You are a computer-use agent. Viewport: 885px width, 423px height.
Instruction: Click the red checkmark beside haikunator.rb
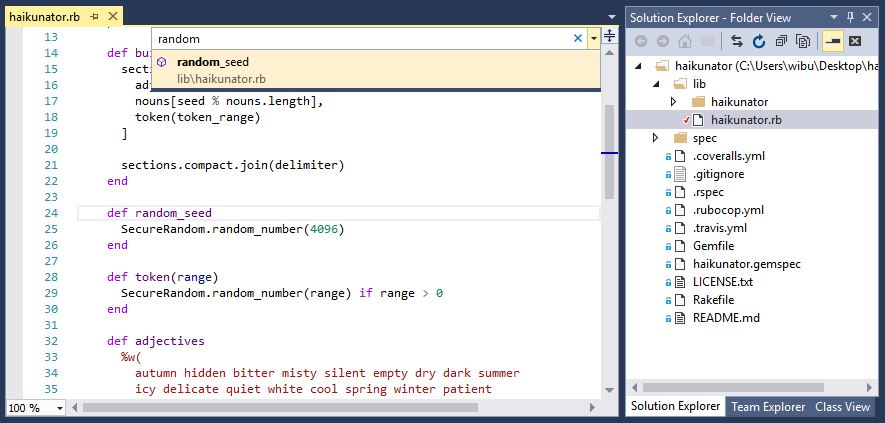click(x=686, y=120)
